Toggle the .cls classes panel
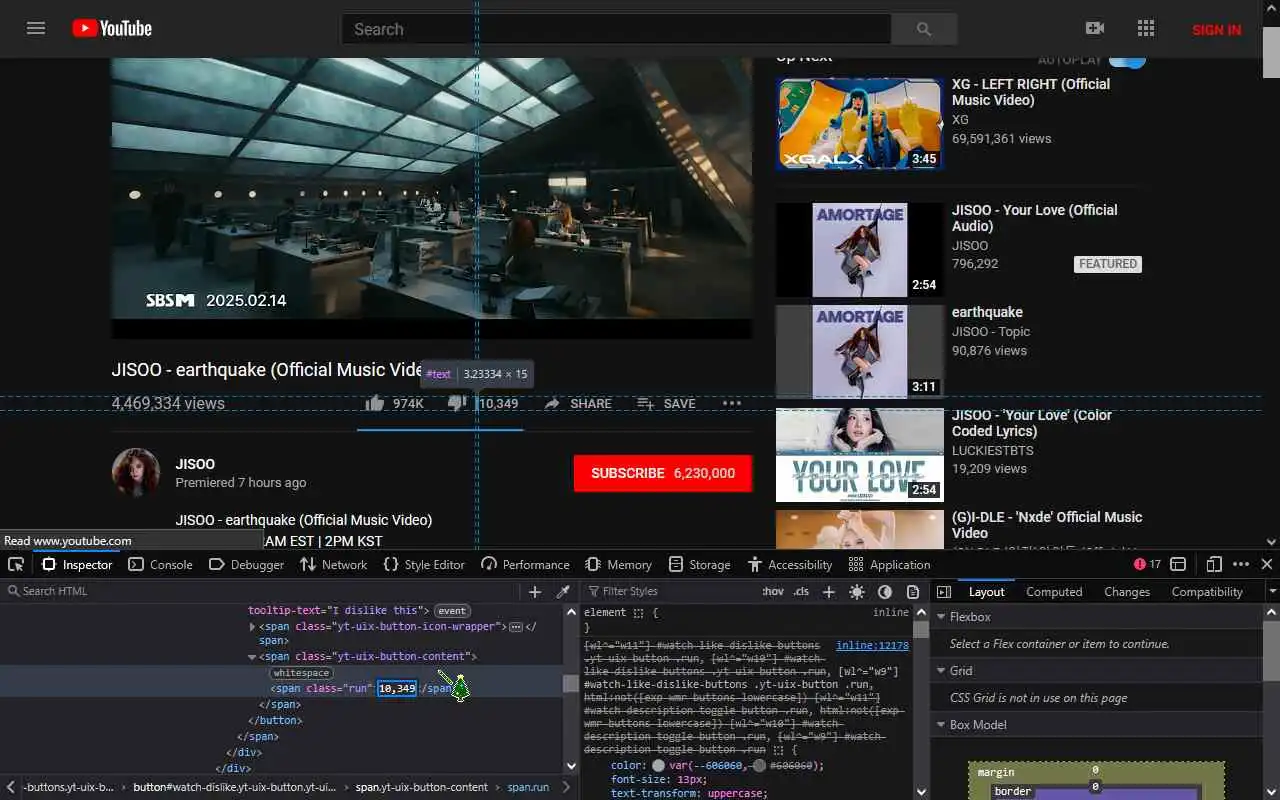This screenshot has height=800, width=1280. point(801,592)
